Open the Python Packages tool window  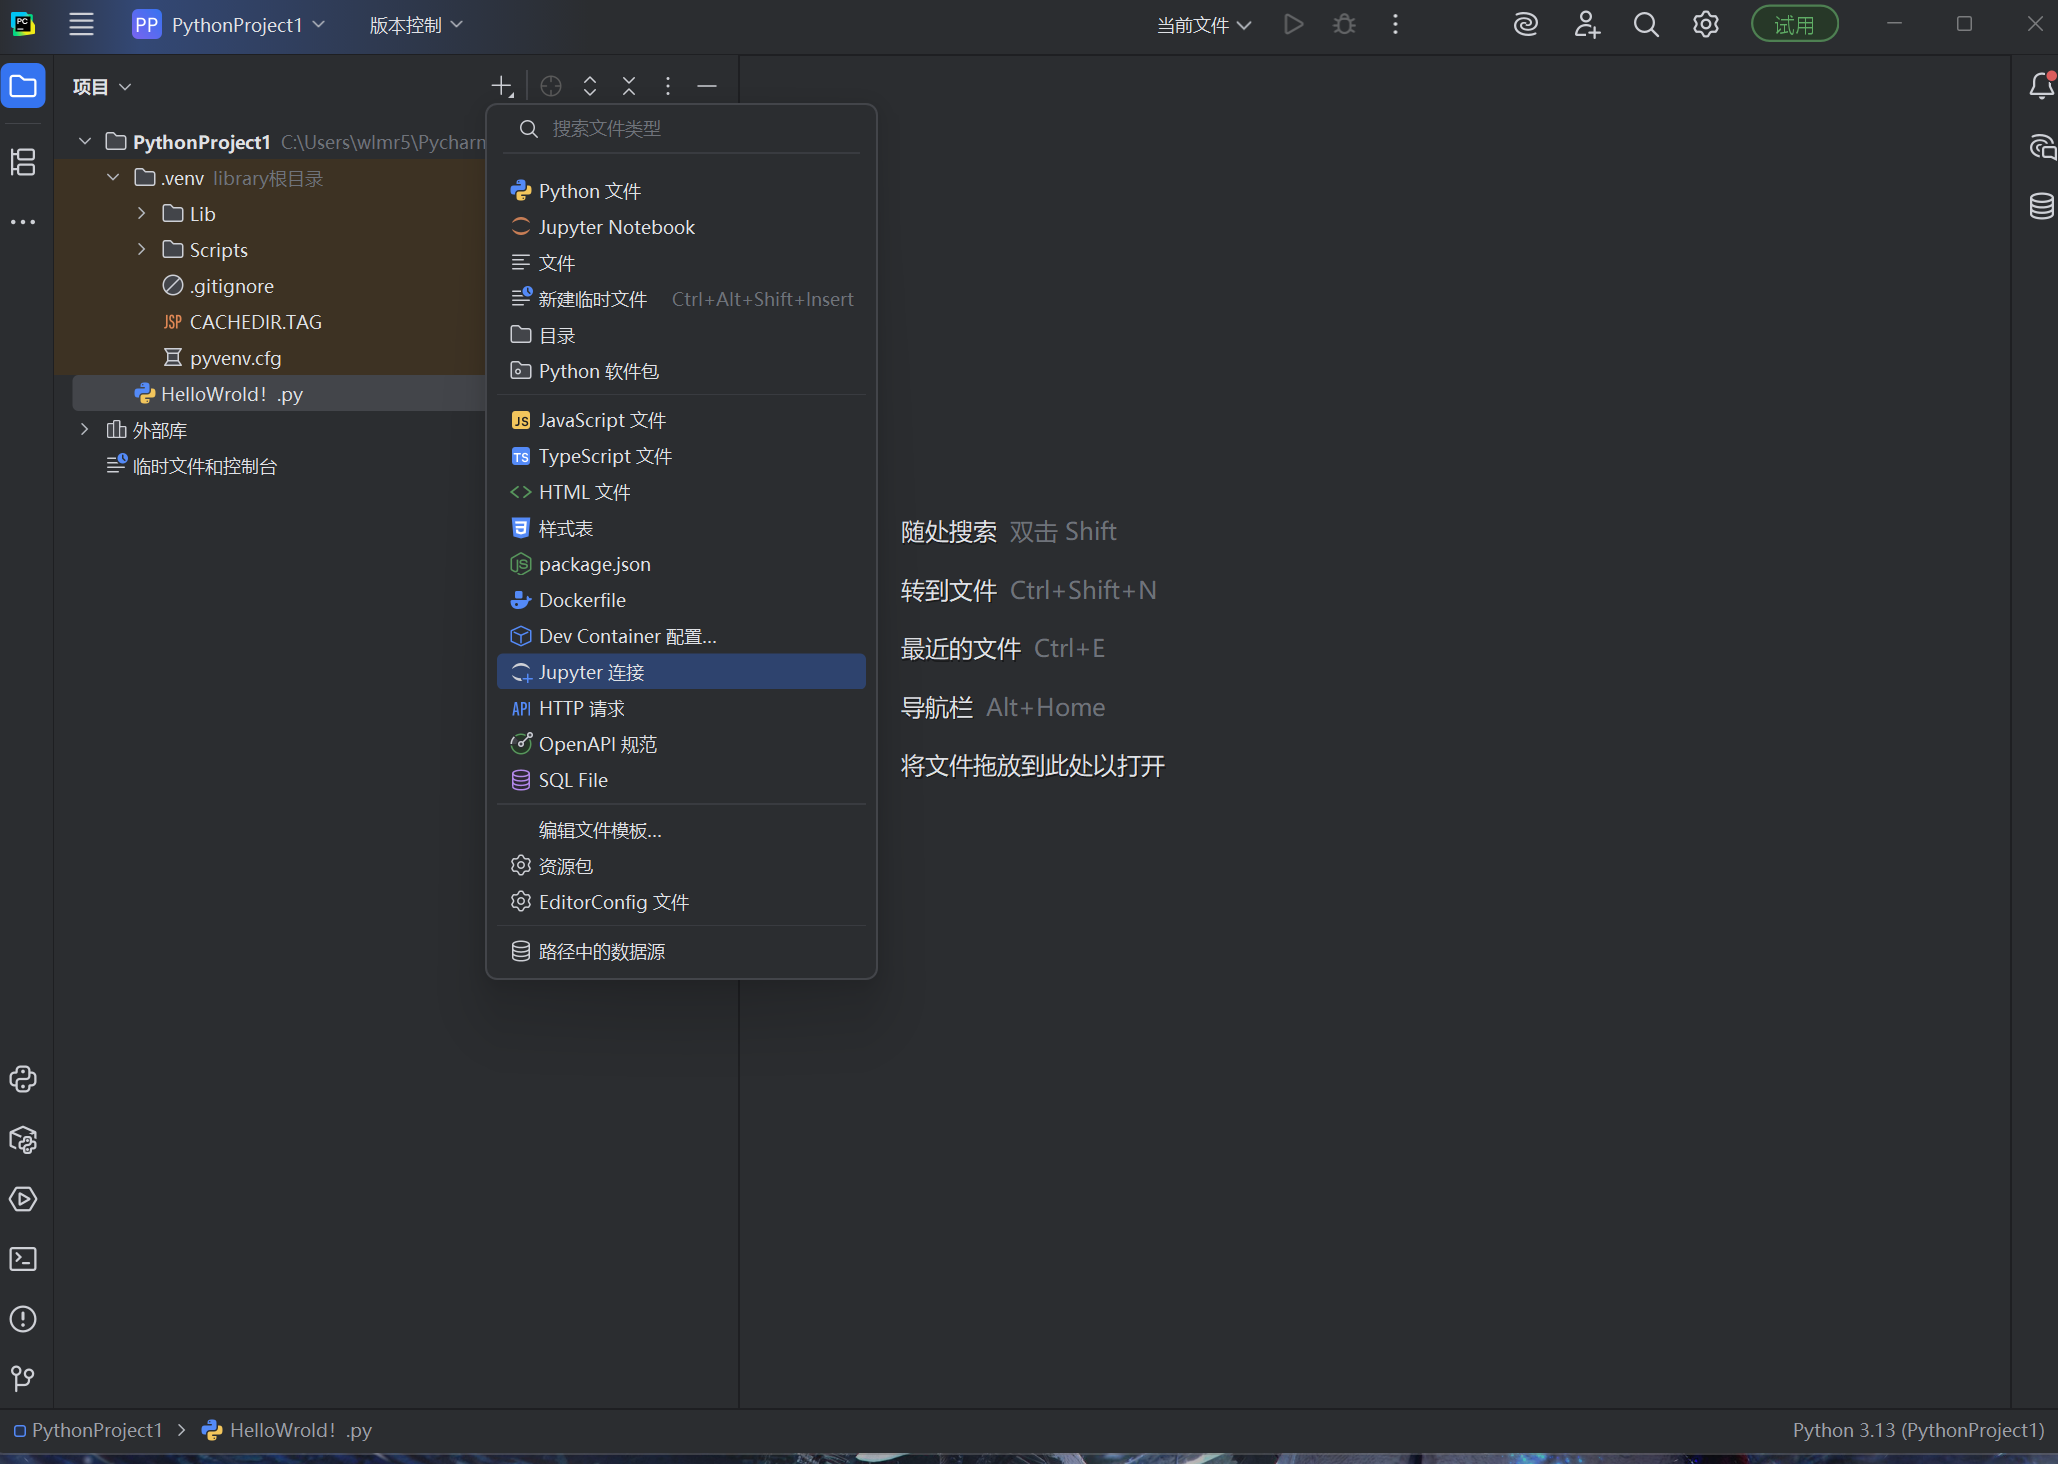click(x=22, y=1140)
